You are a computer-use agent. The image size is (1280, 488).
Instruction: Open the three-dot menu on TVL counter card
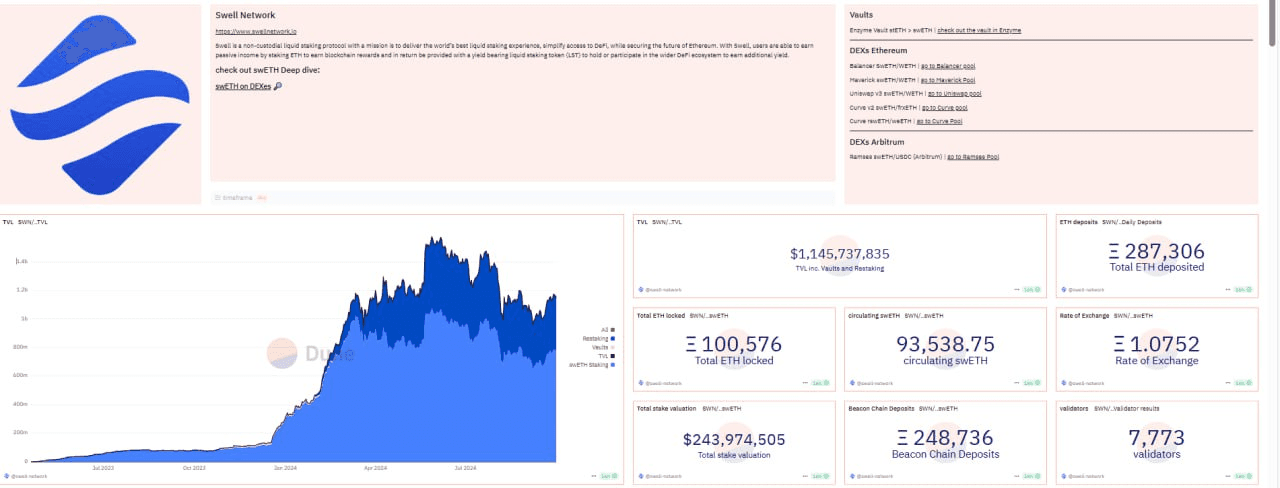click(x=1016, y=290)
